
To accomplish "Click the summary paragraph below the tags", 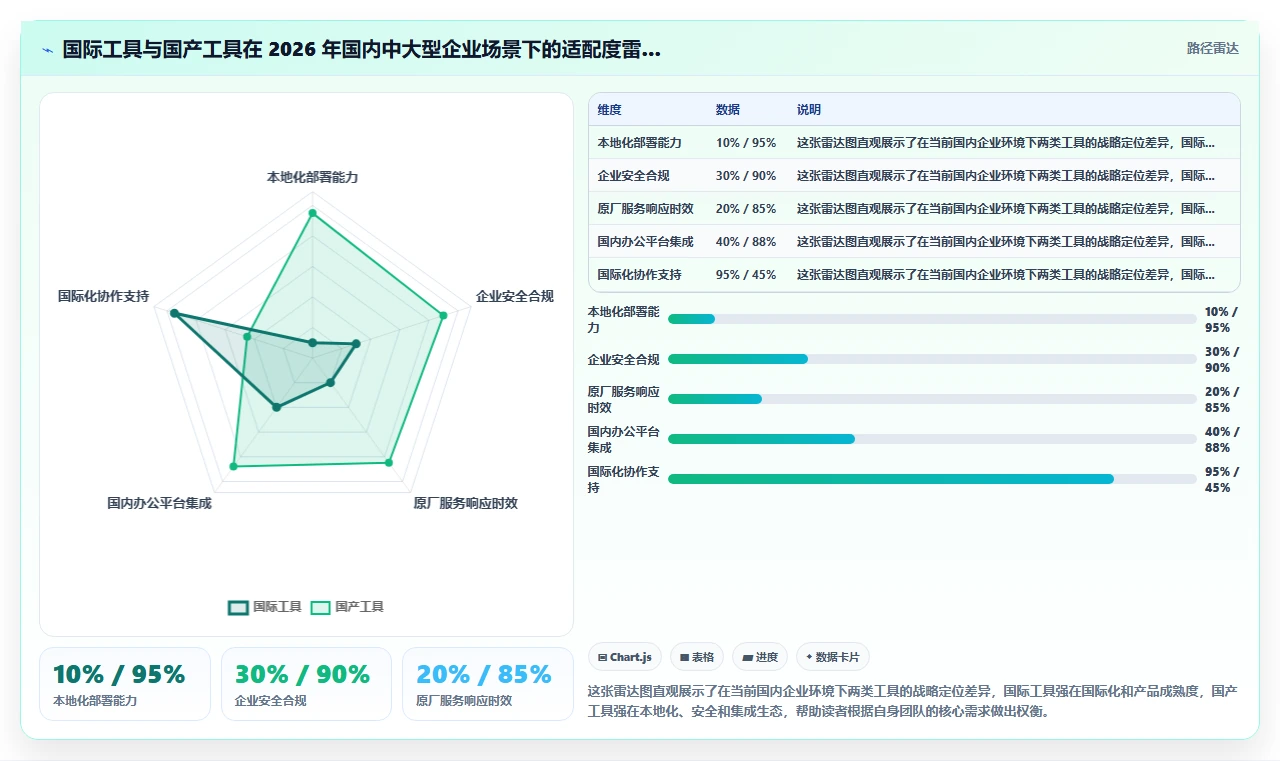I will pos(913,702).
